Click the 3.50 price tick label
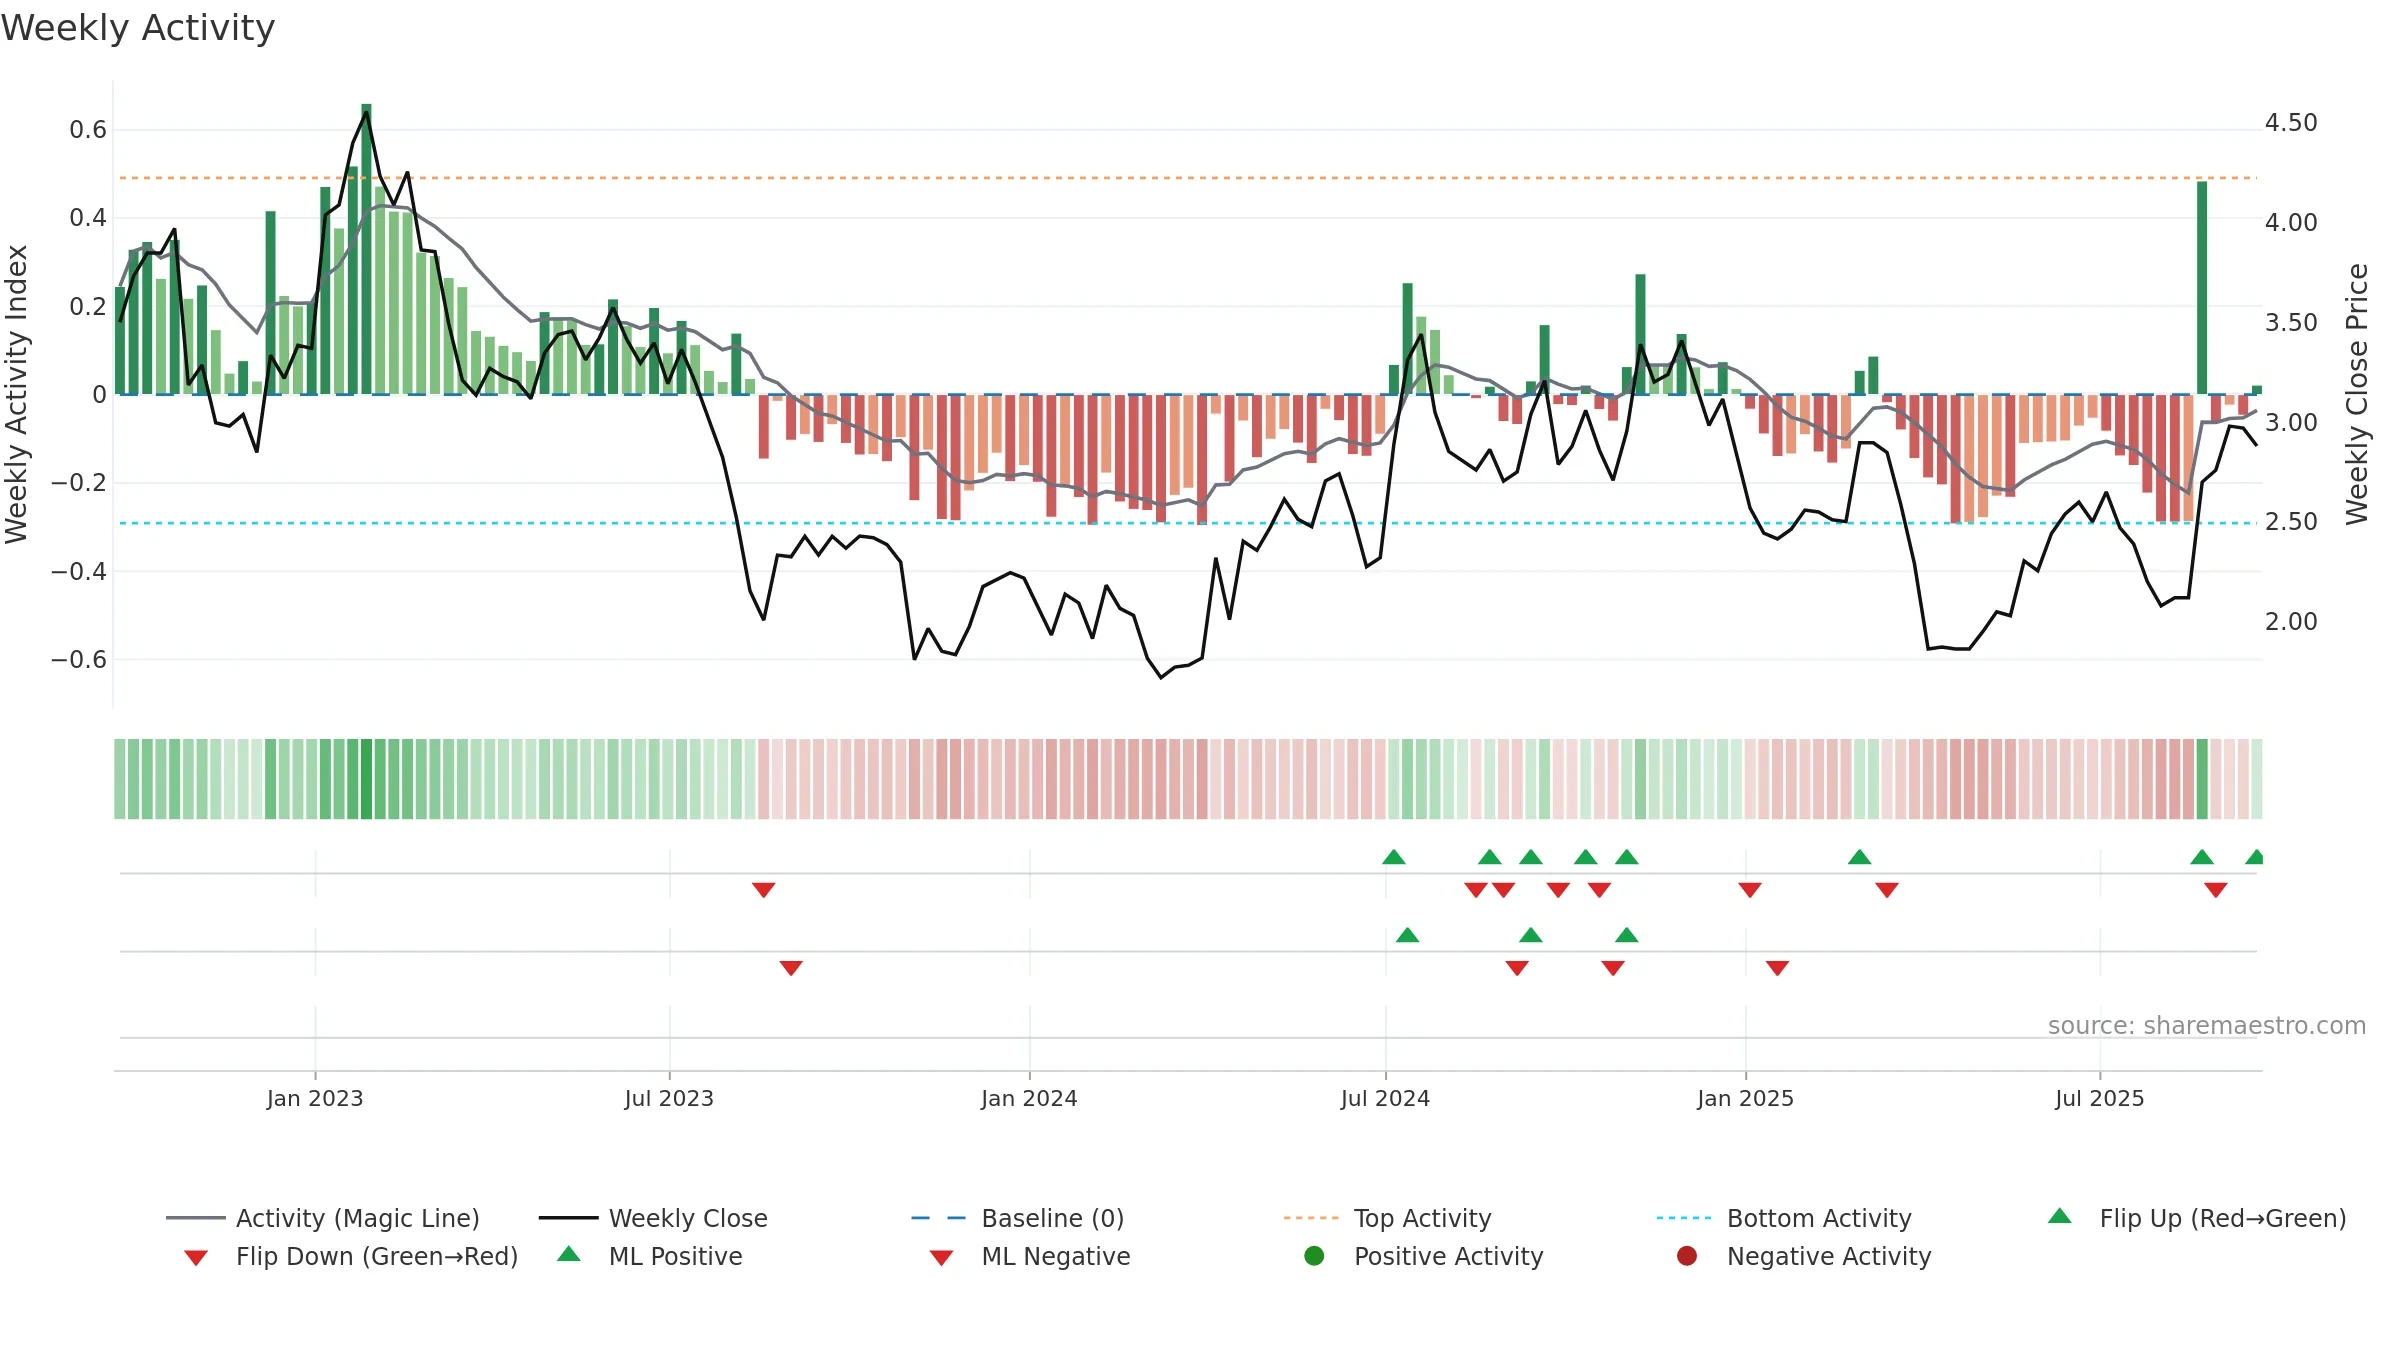Viewport: 2400px width, 1350px height. [2291, 323]
